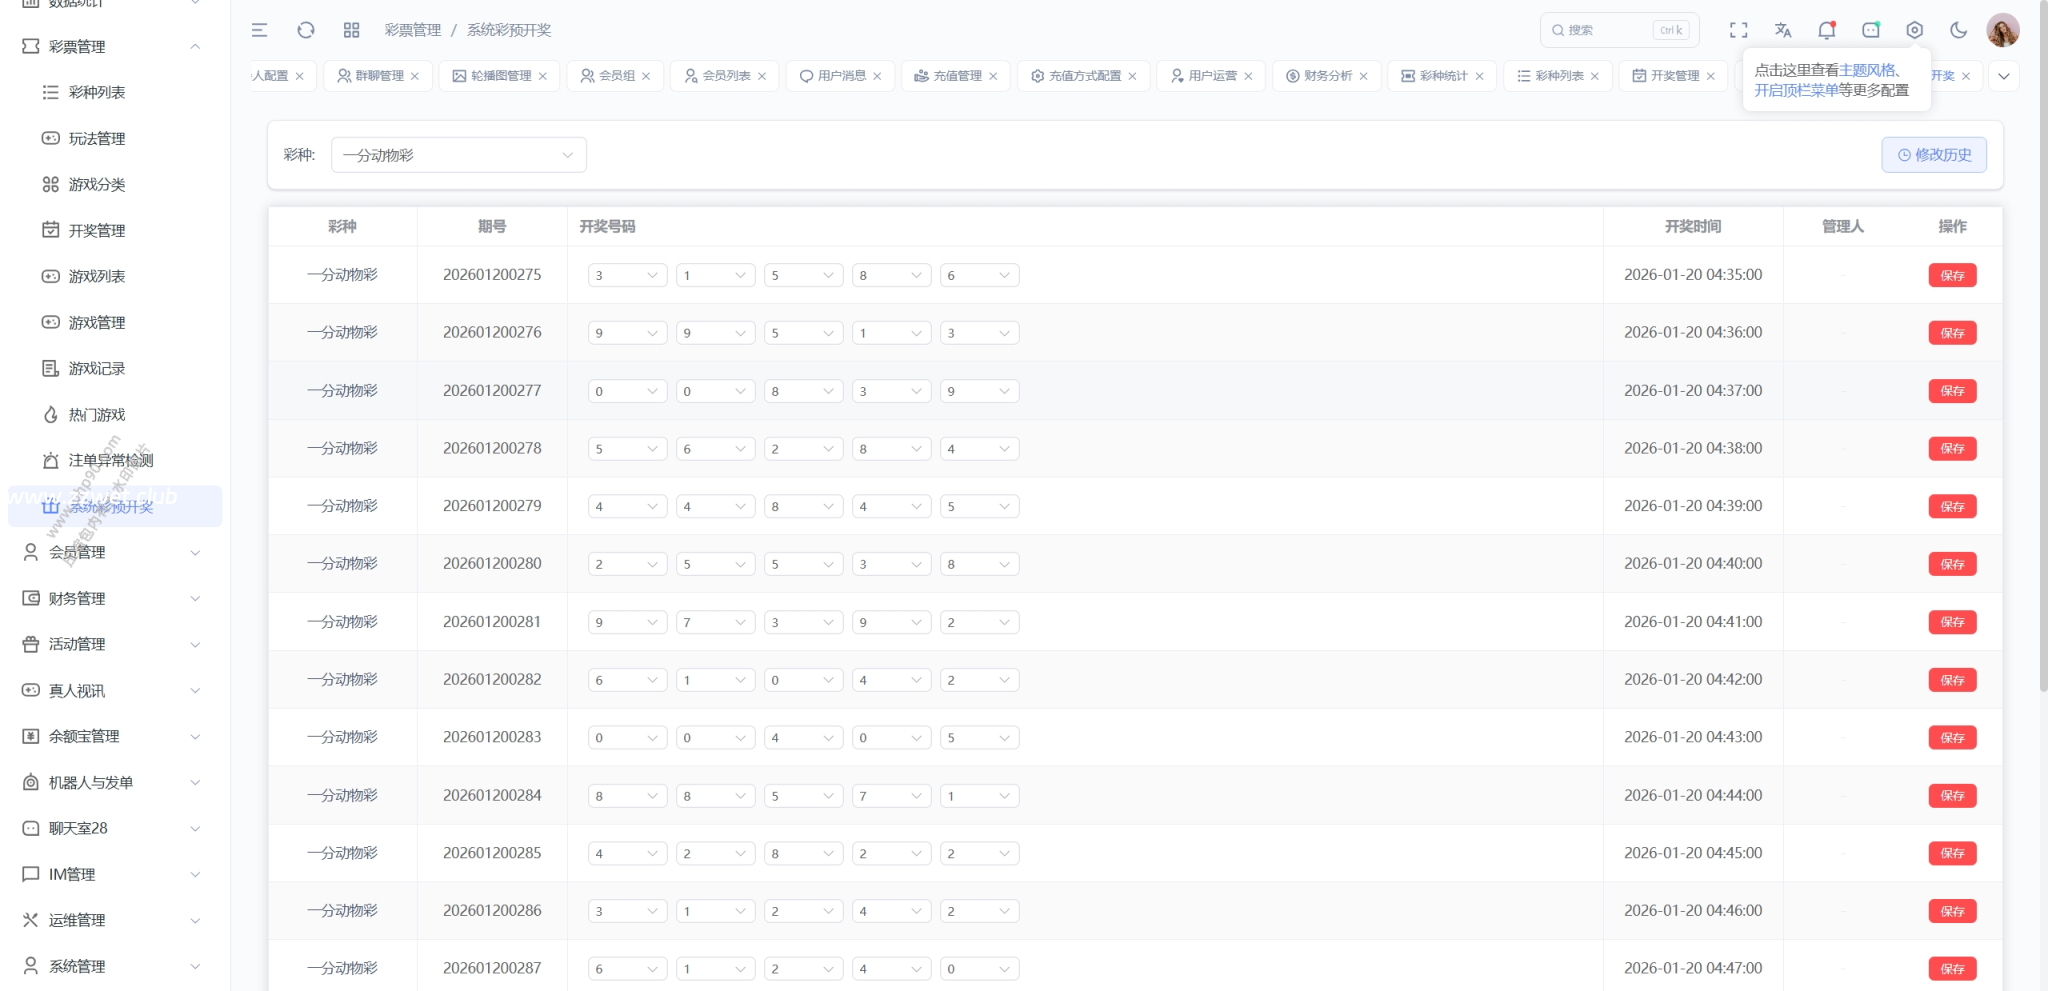The image size is (2048, 991).
Task: Save row for period 202601200278
Action: tap(1952, 449)
